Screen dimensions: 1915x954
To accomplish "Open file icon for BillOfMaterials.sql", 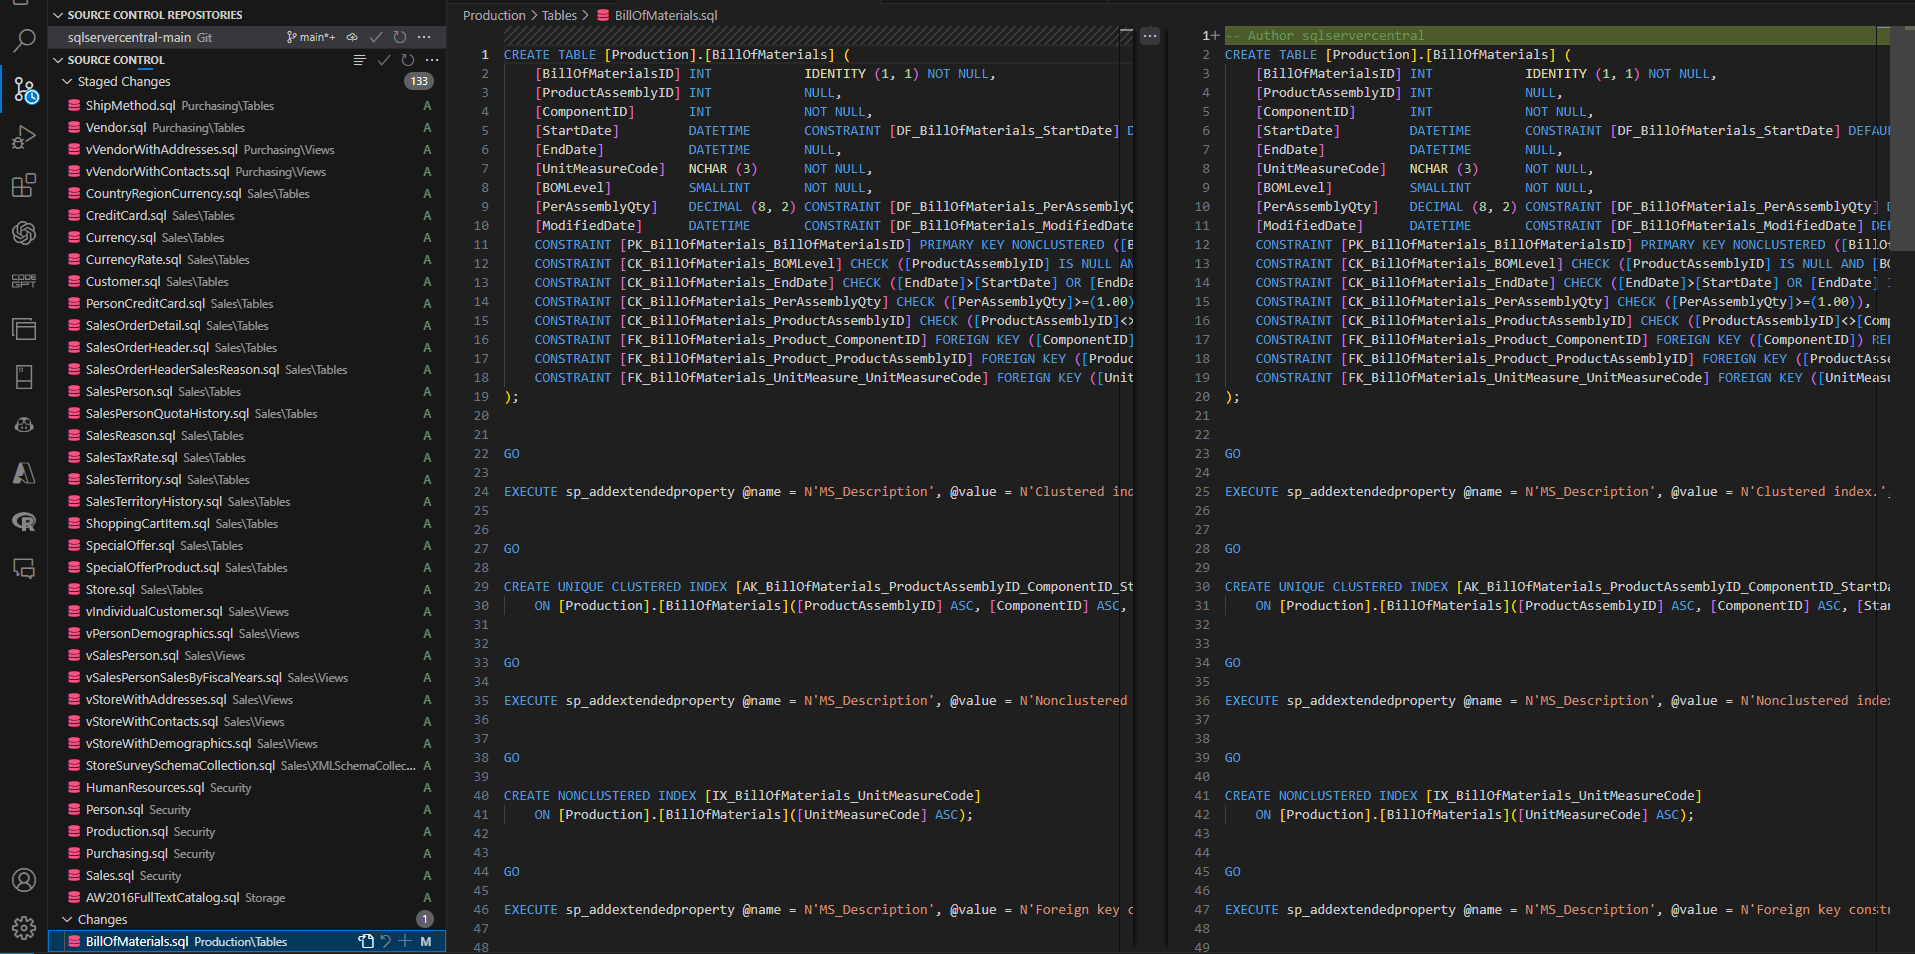I will 366,941.
